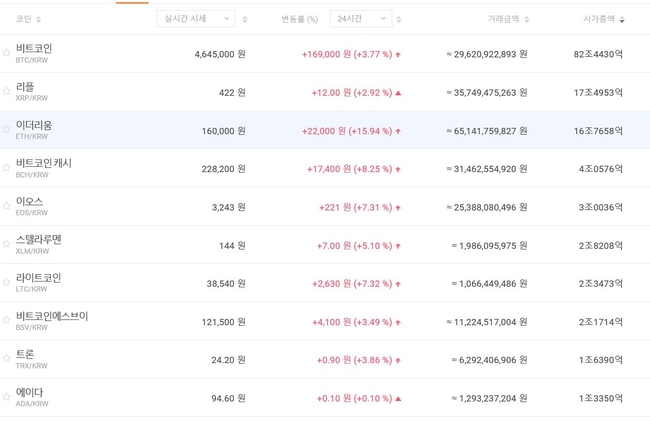Open the 실시간 시세 dropdown

tap(196, 19)
